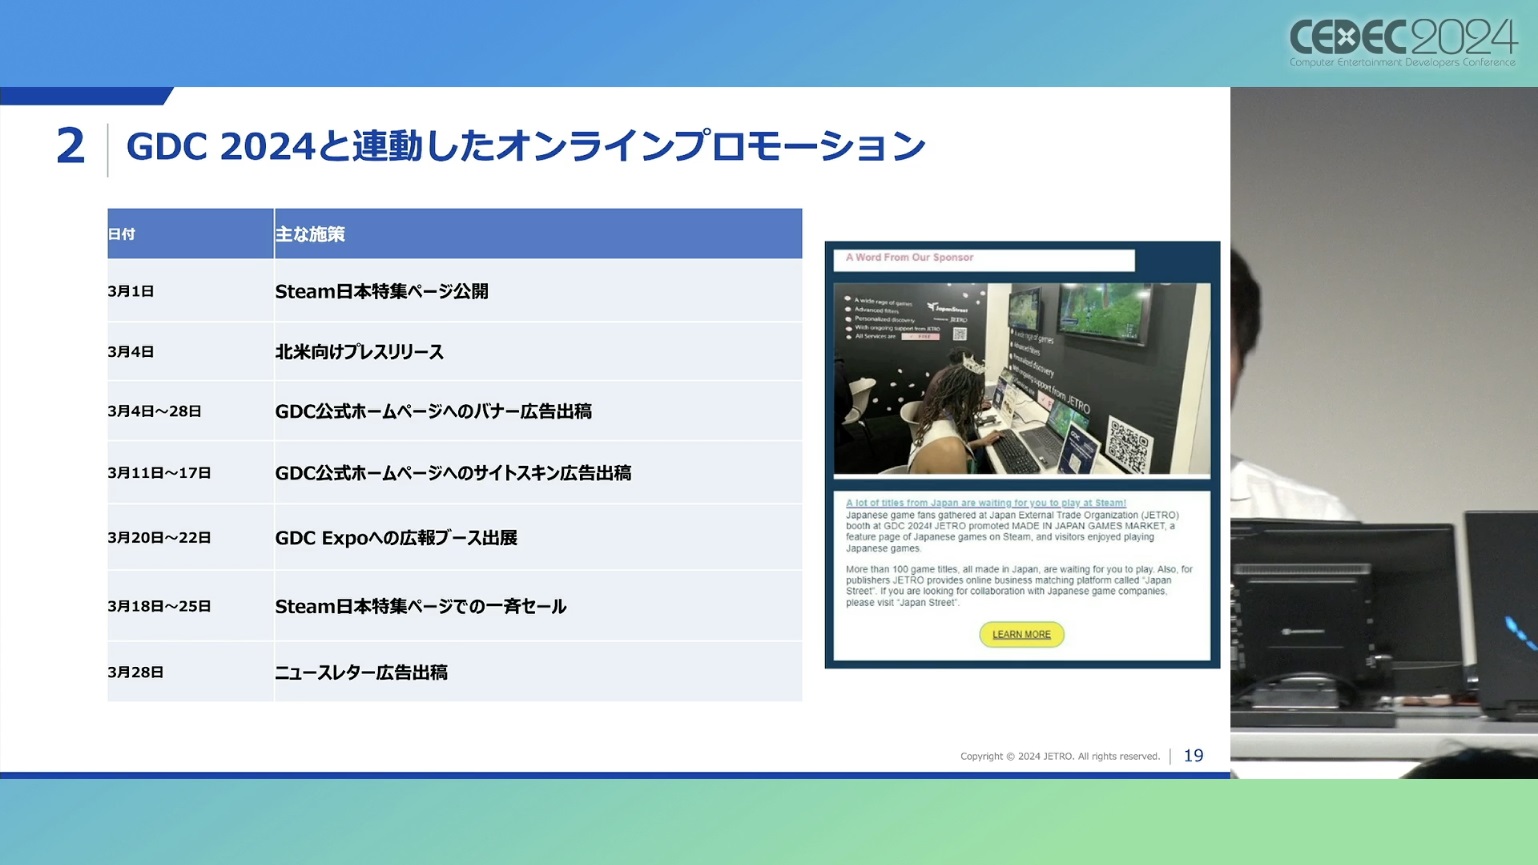Click the 'A Word From Our Sponsor' heading
1538x865 pixels.
click(909, 258)
